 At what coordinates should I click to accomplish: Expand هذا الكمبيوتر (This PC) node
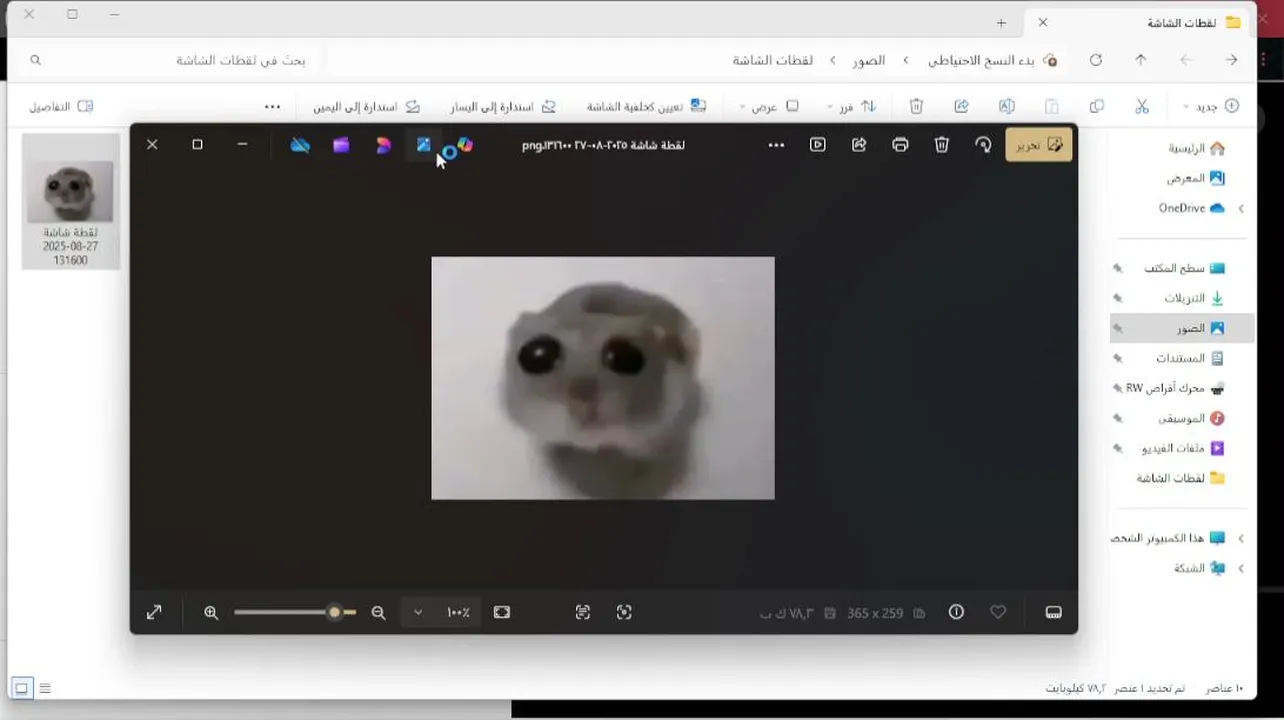coord(1241,538)
